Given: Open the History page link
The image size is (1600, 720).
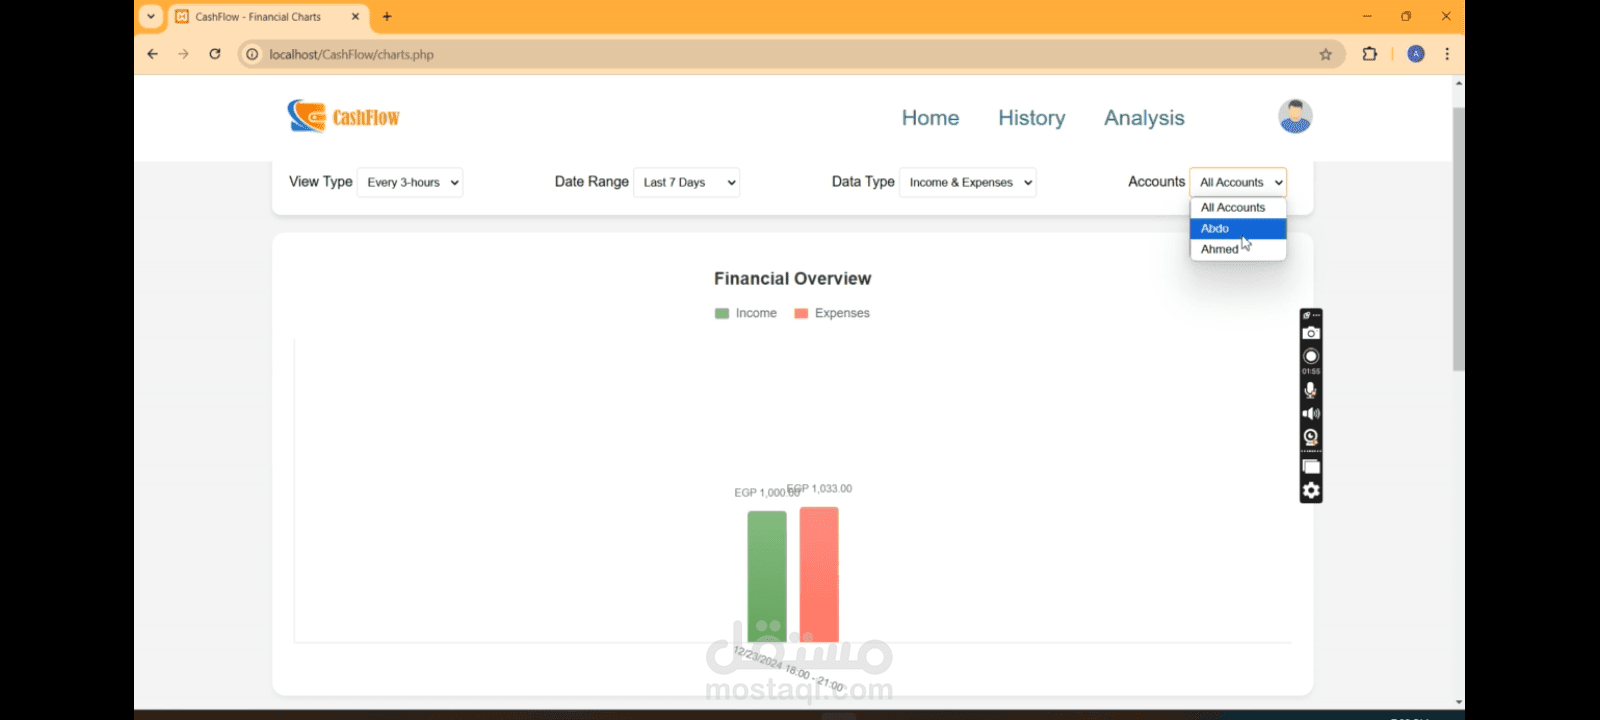Looking at the screenshot, I should pyautogui.click(x=1032, y=118).
